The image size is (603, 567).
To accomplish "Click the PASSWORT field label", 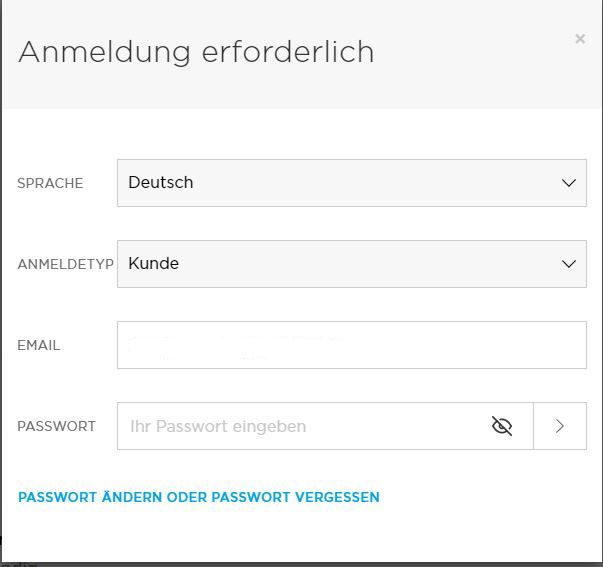I will tap(57, 426).
